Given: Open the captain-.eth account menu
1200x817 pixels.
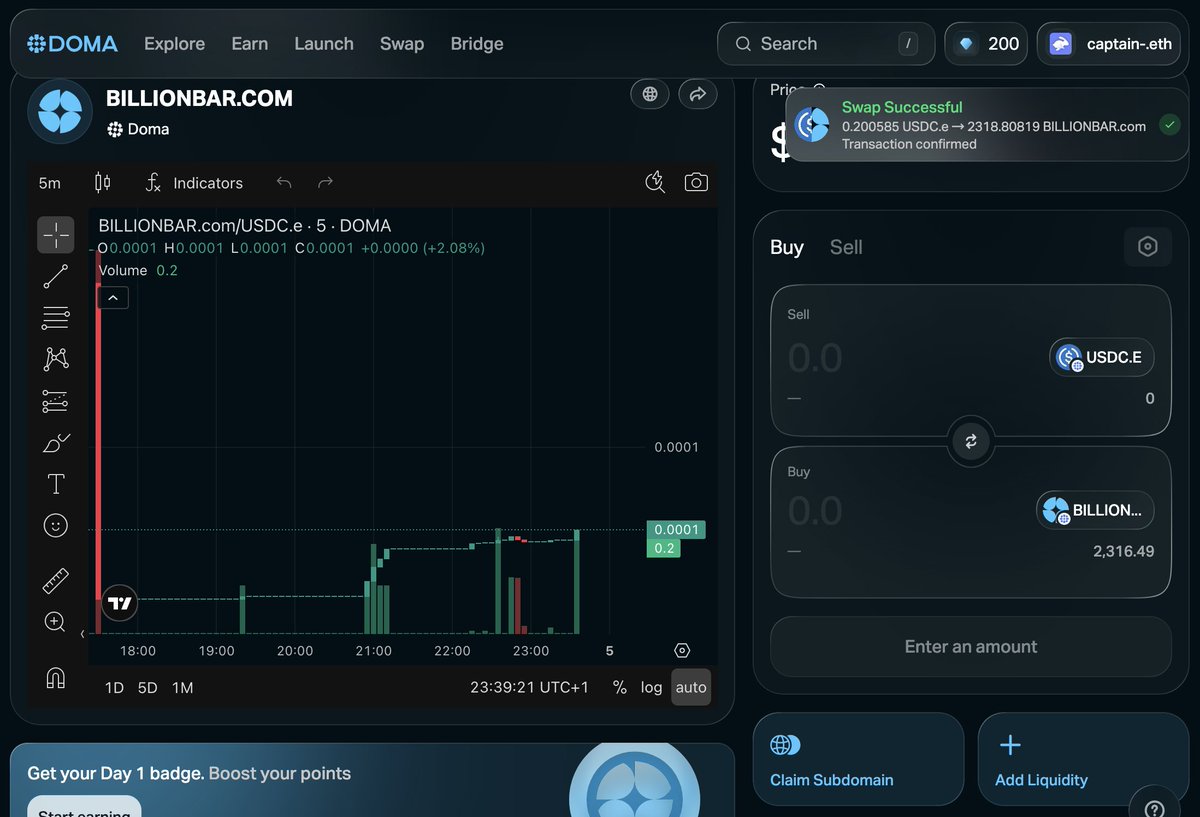Looking at the screenshot, I should coord(1109,44).
